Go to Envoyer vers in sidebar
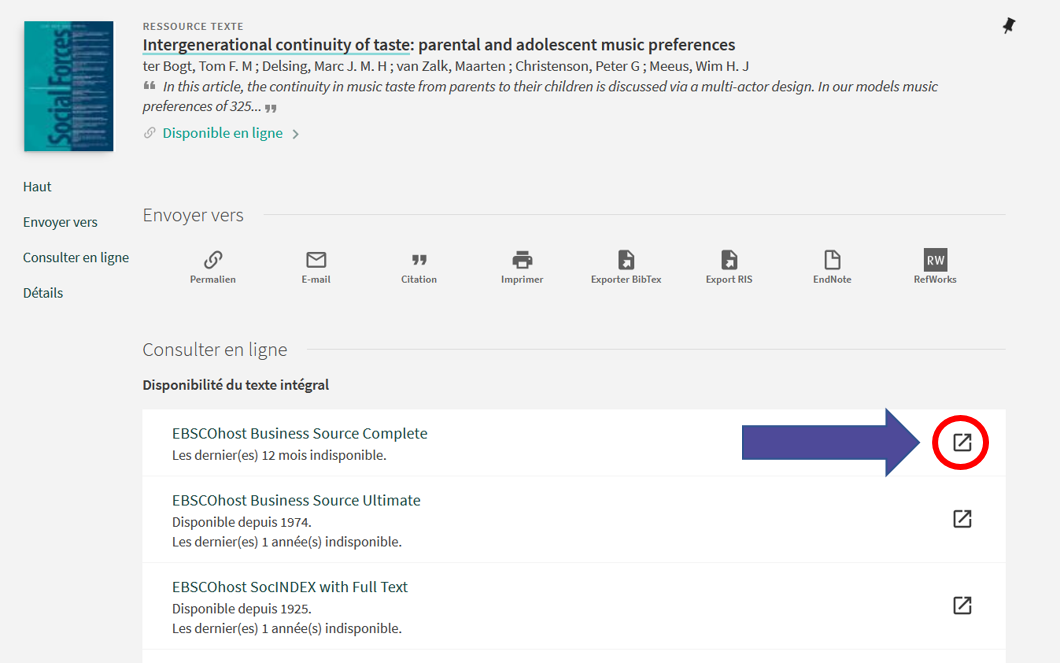 60,222
